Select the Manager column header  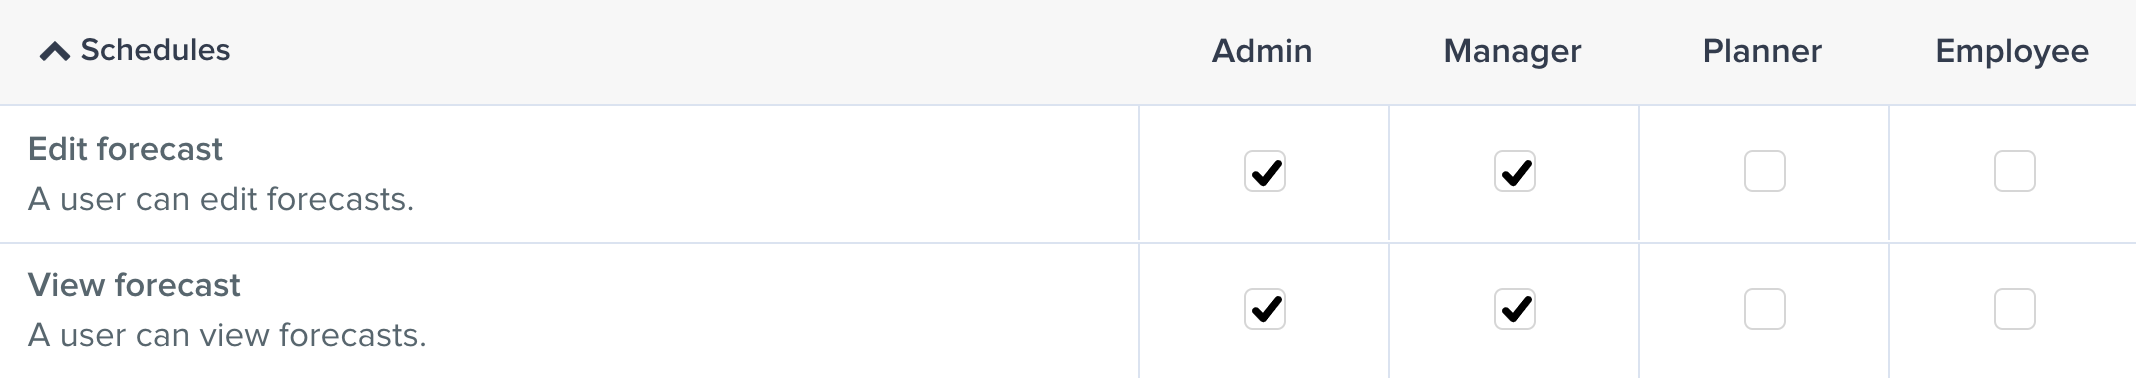tap(1512, 51)
